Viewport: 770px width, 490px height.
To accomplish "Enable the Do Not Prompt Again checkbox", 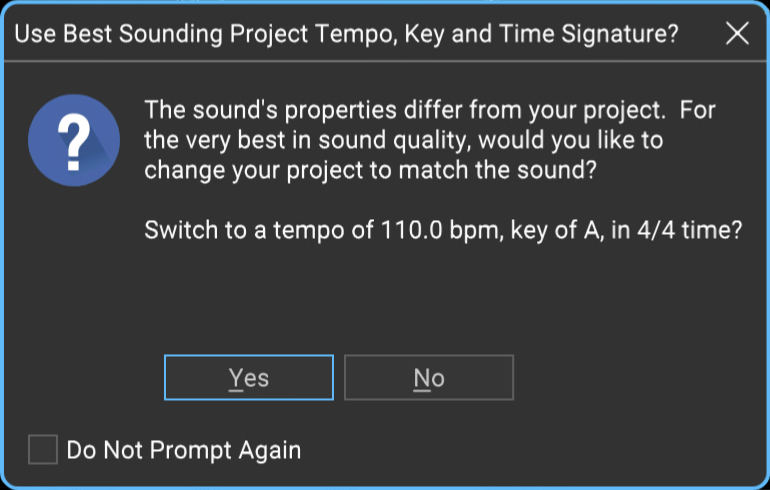I will coord(43,449).
